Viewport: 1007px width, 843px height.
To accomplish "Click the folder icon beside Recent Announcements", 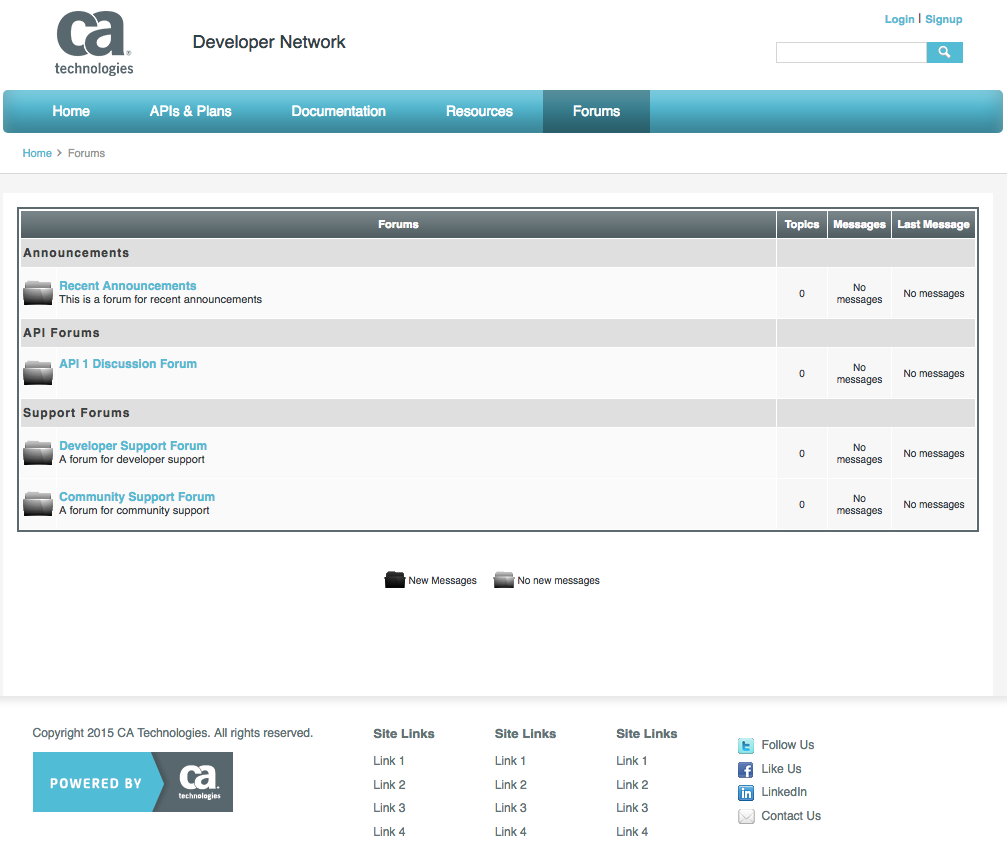I will click(37, 292).
